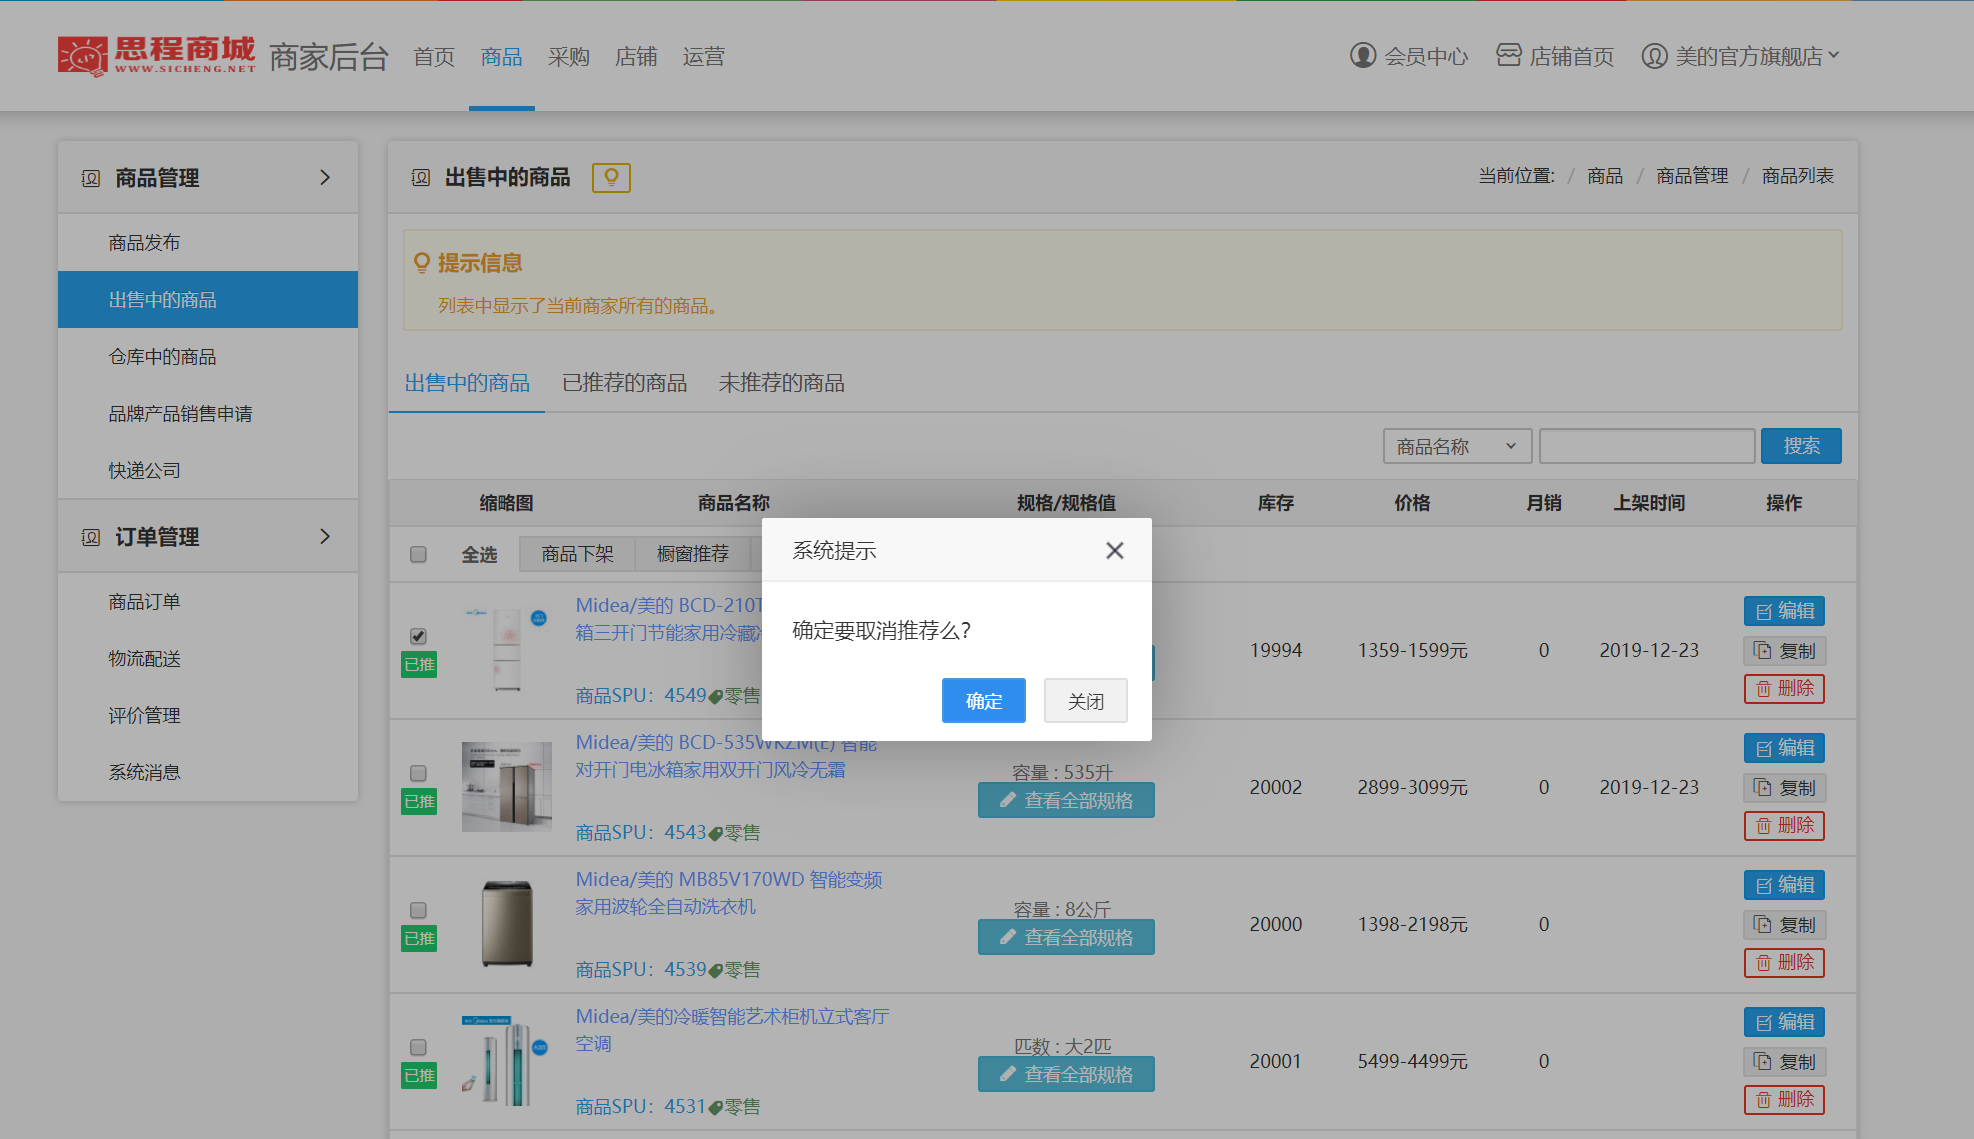
Task: Open 商品订单 in sidebar
Action: 208,602
